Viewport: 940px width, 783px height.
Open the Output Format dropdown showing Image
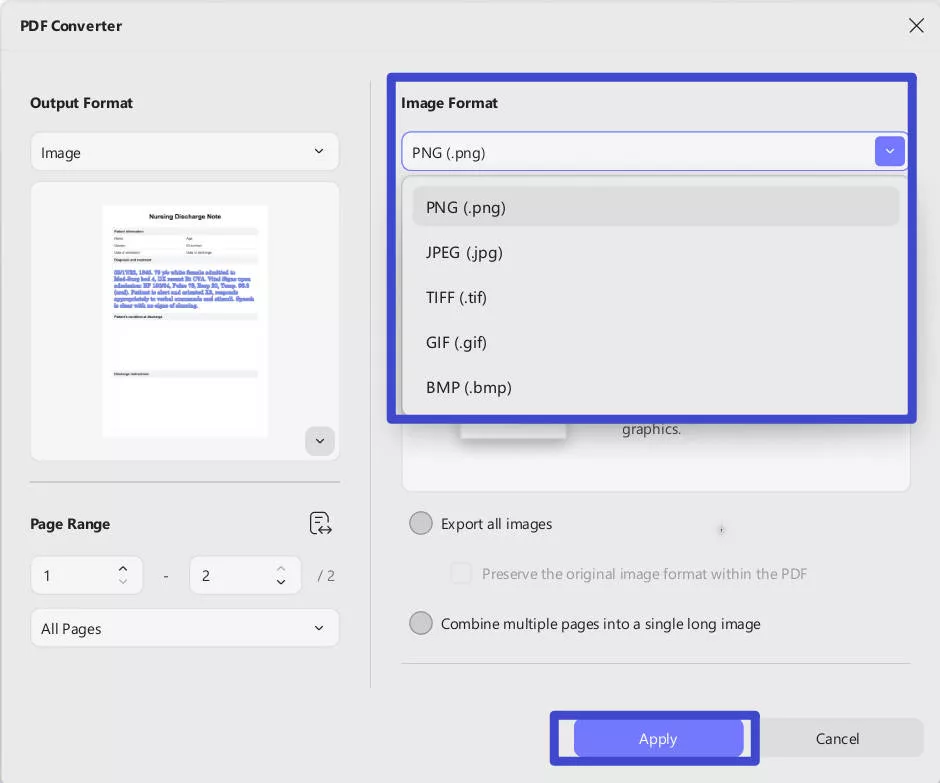pyautogui.click(x=185, y=152)
